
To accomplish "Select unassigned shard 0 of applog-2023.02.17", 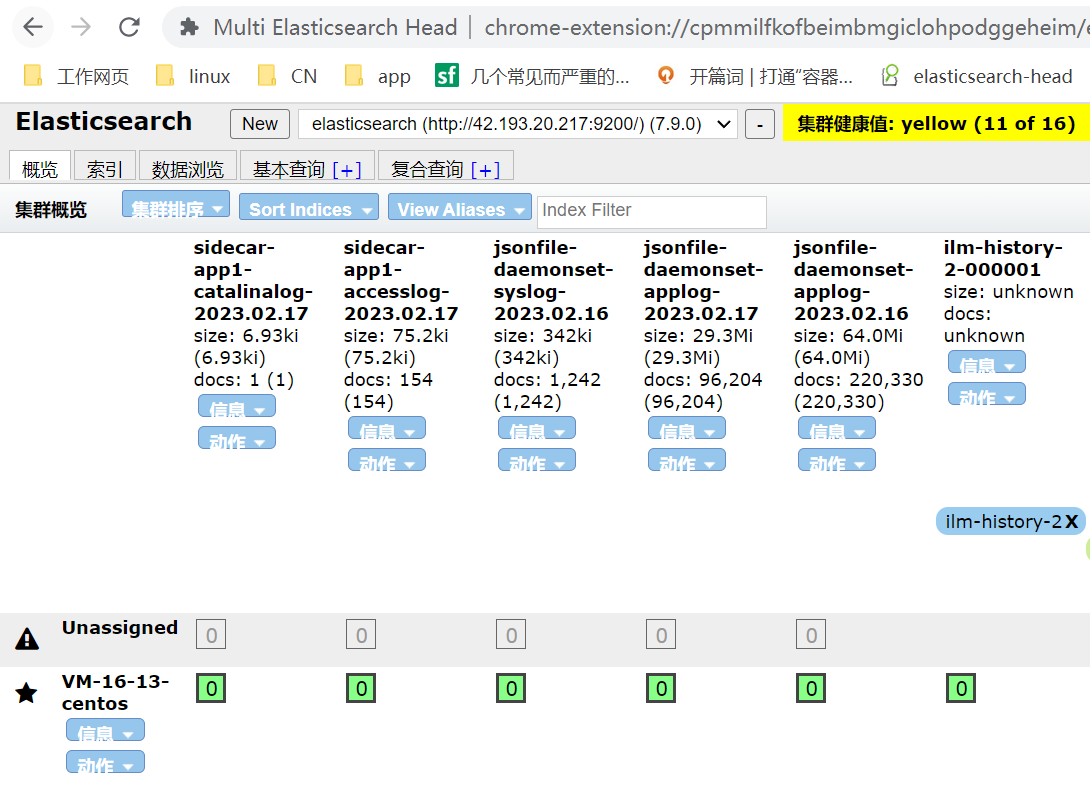I will pos(661,634).
